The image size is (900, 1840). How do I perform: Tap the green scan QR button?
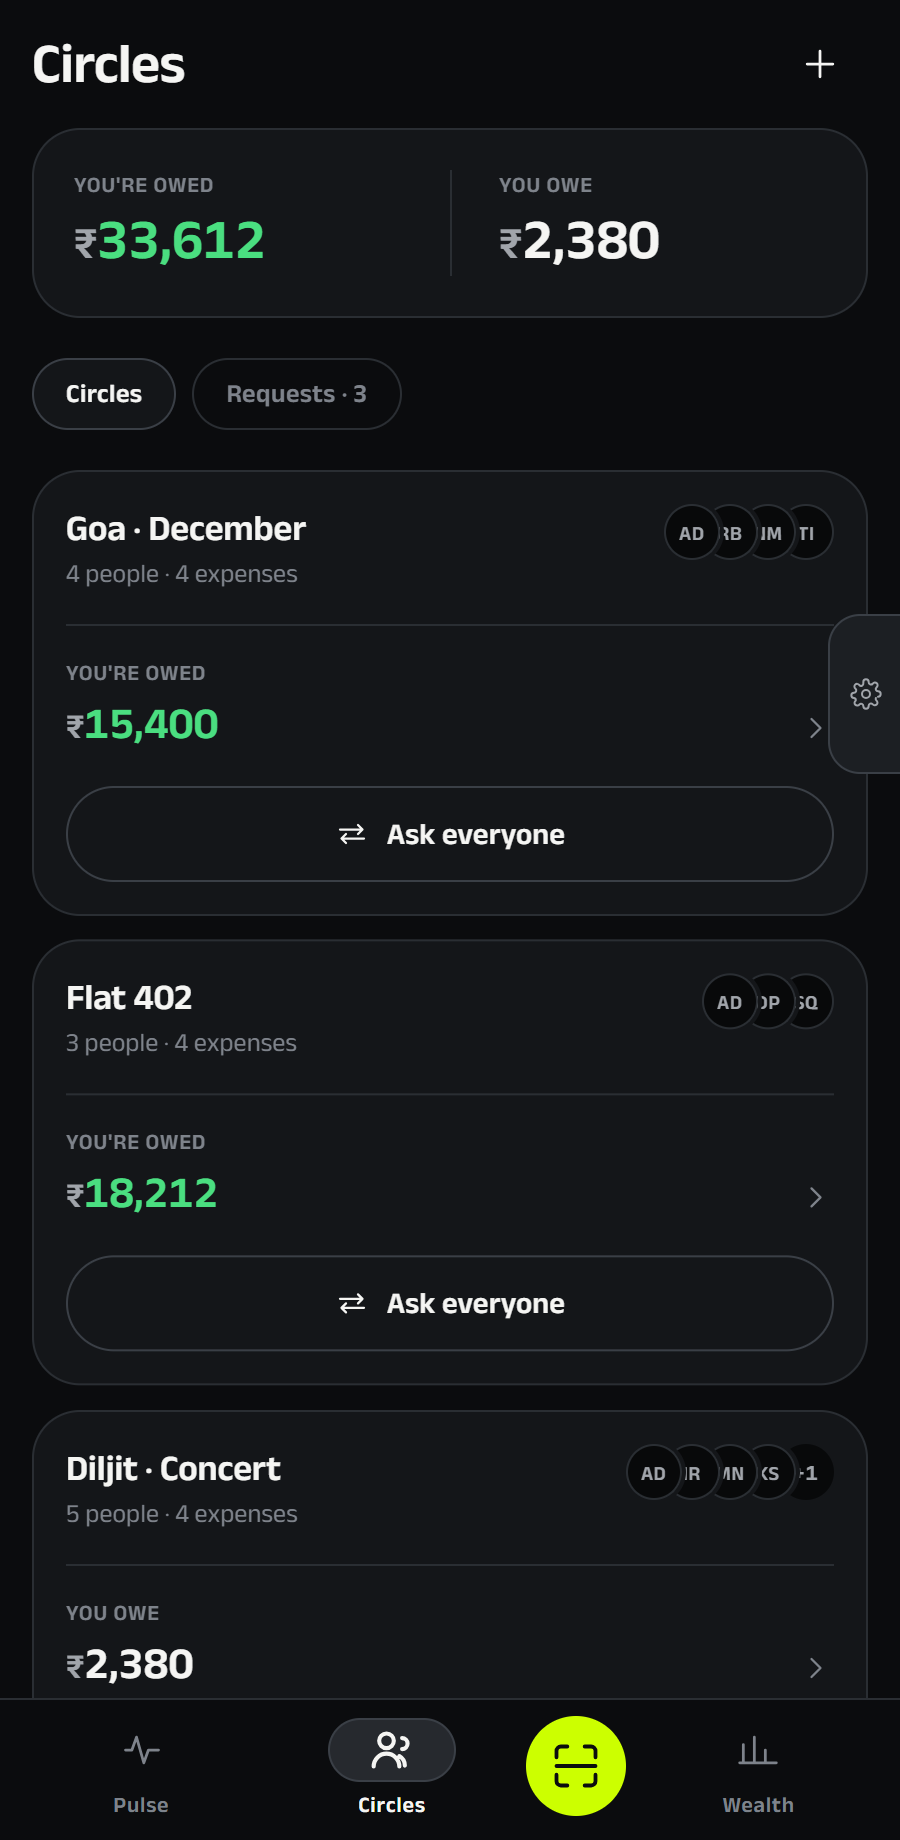pyautogui.click(x=576, y=1766)
